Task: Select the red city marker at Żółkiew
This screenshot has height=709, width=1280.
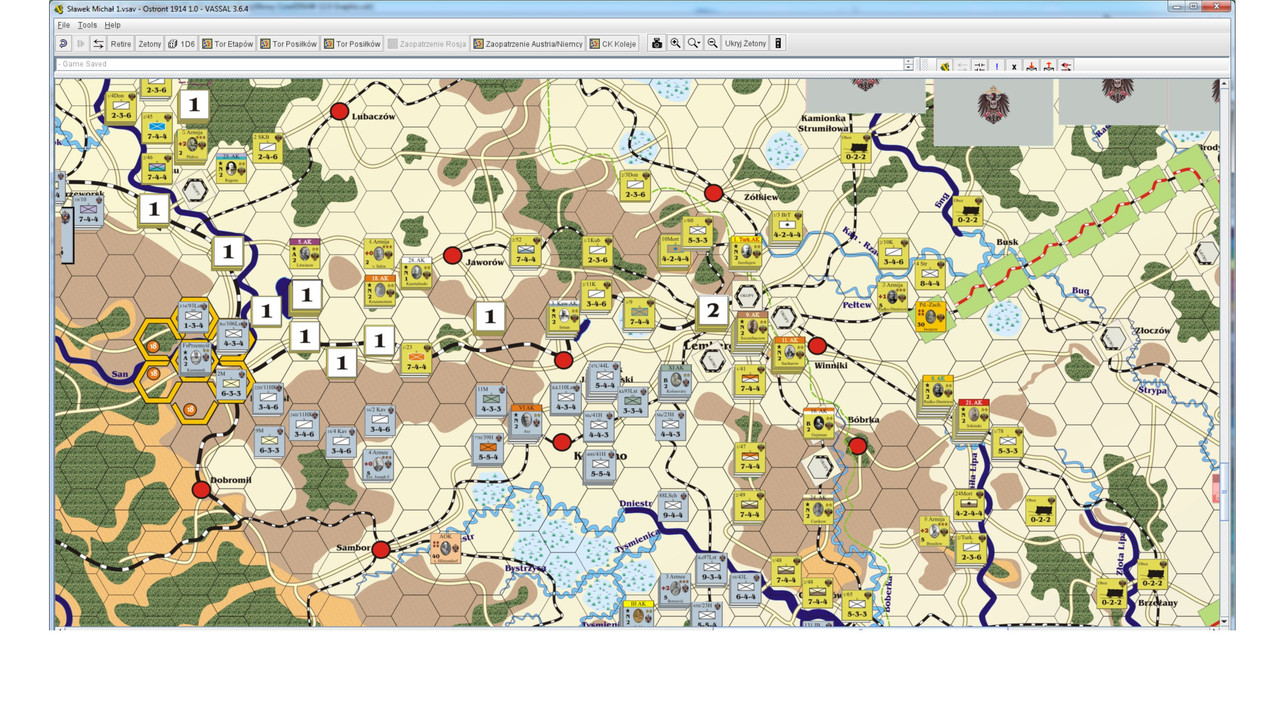Action: [713, 192]
